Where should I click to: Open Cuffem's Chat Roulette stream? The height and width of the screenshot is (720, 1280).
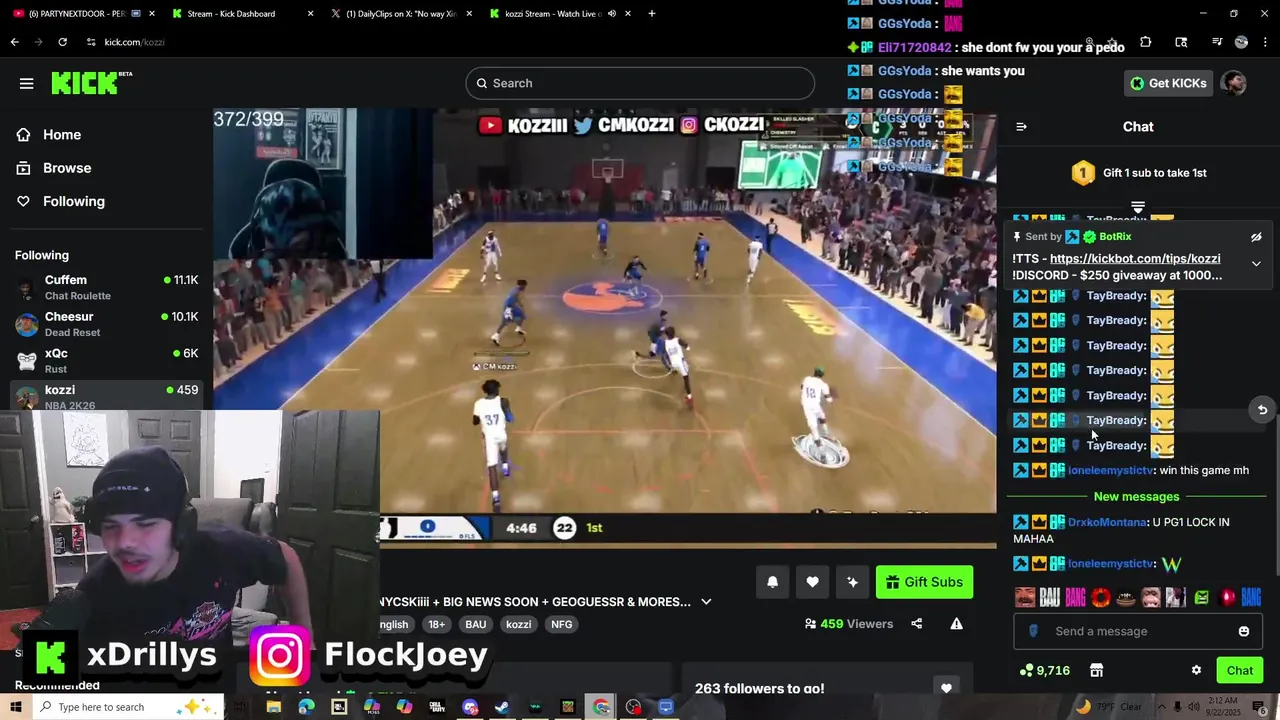coord(106,287)
